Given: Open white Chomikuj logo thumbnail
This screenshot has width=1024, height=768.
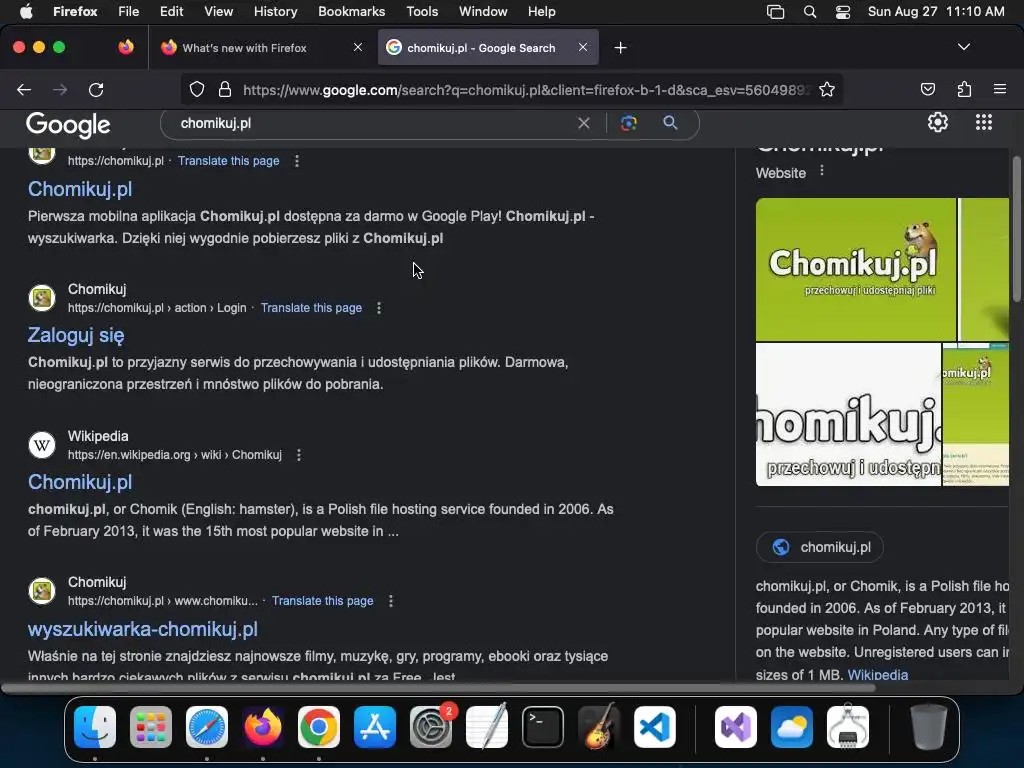Looking at the screenshot, I should point(848,415).
